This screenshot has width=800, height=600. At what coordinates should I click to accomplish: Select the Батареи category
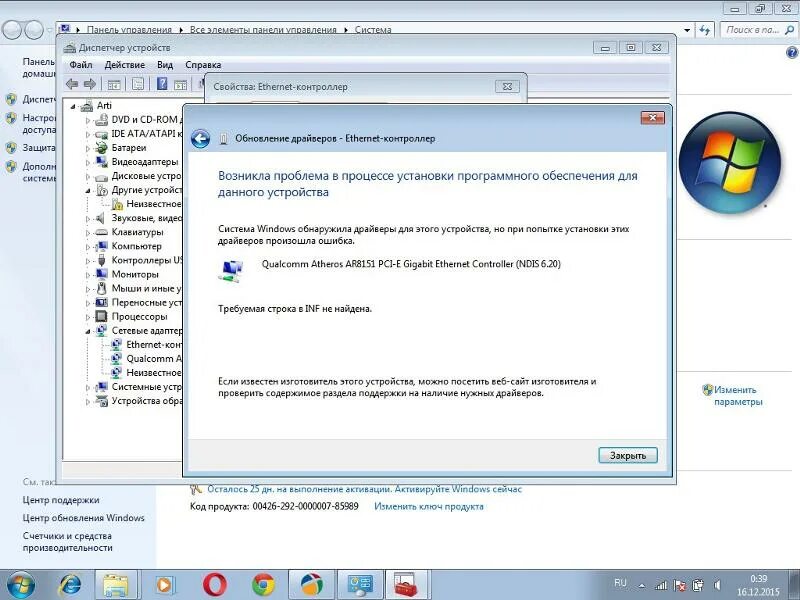(x=129, y=148)
